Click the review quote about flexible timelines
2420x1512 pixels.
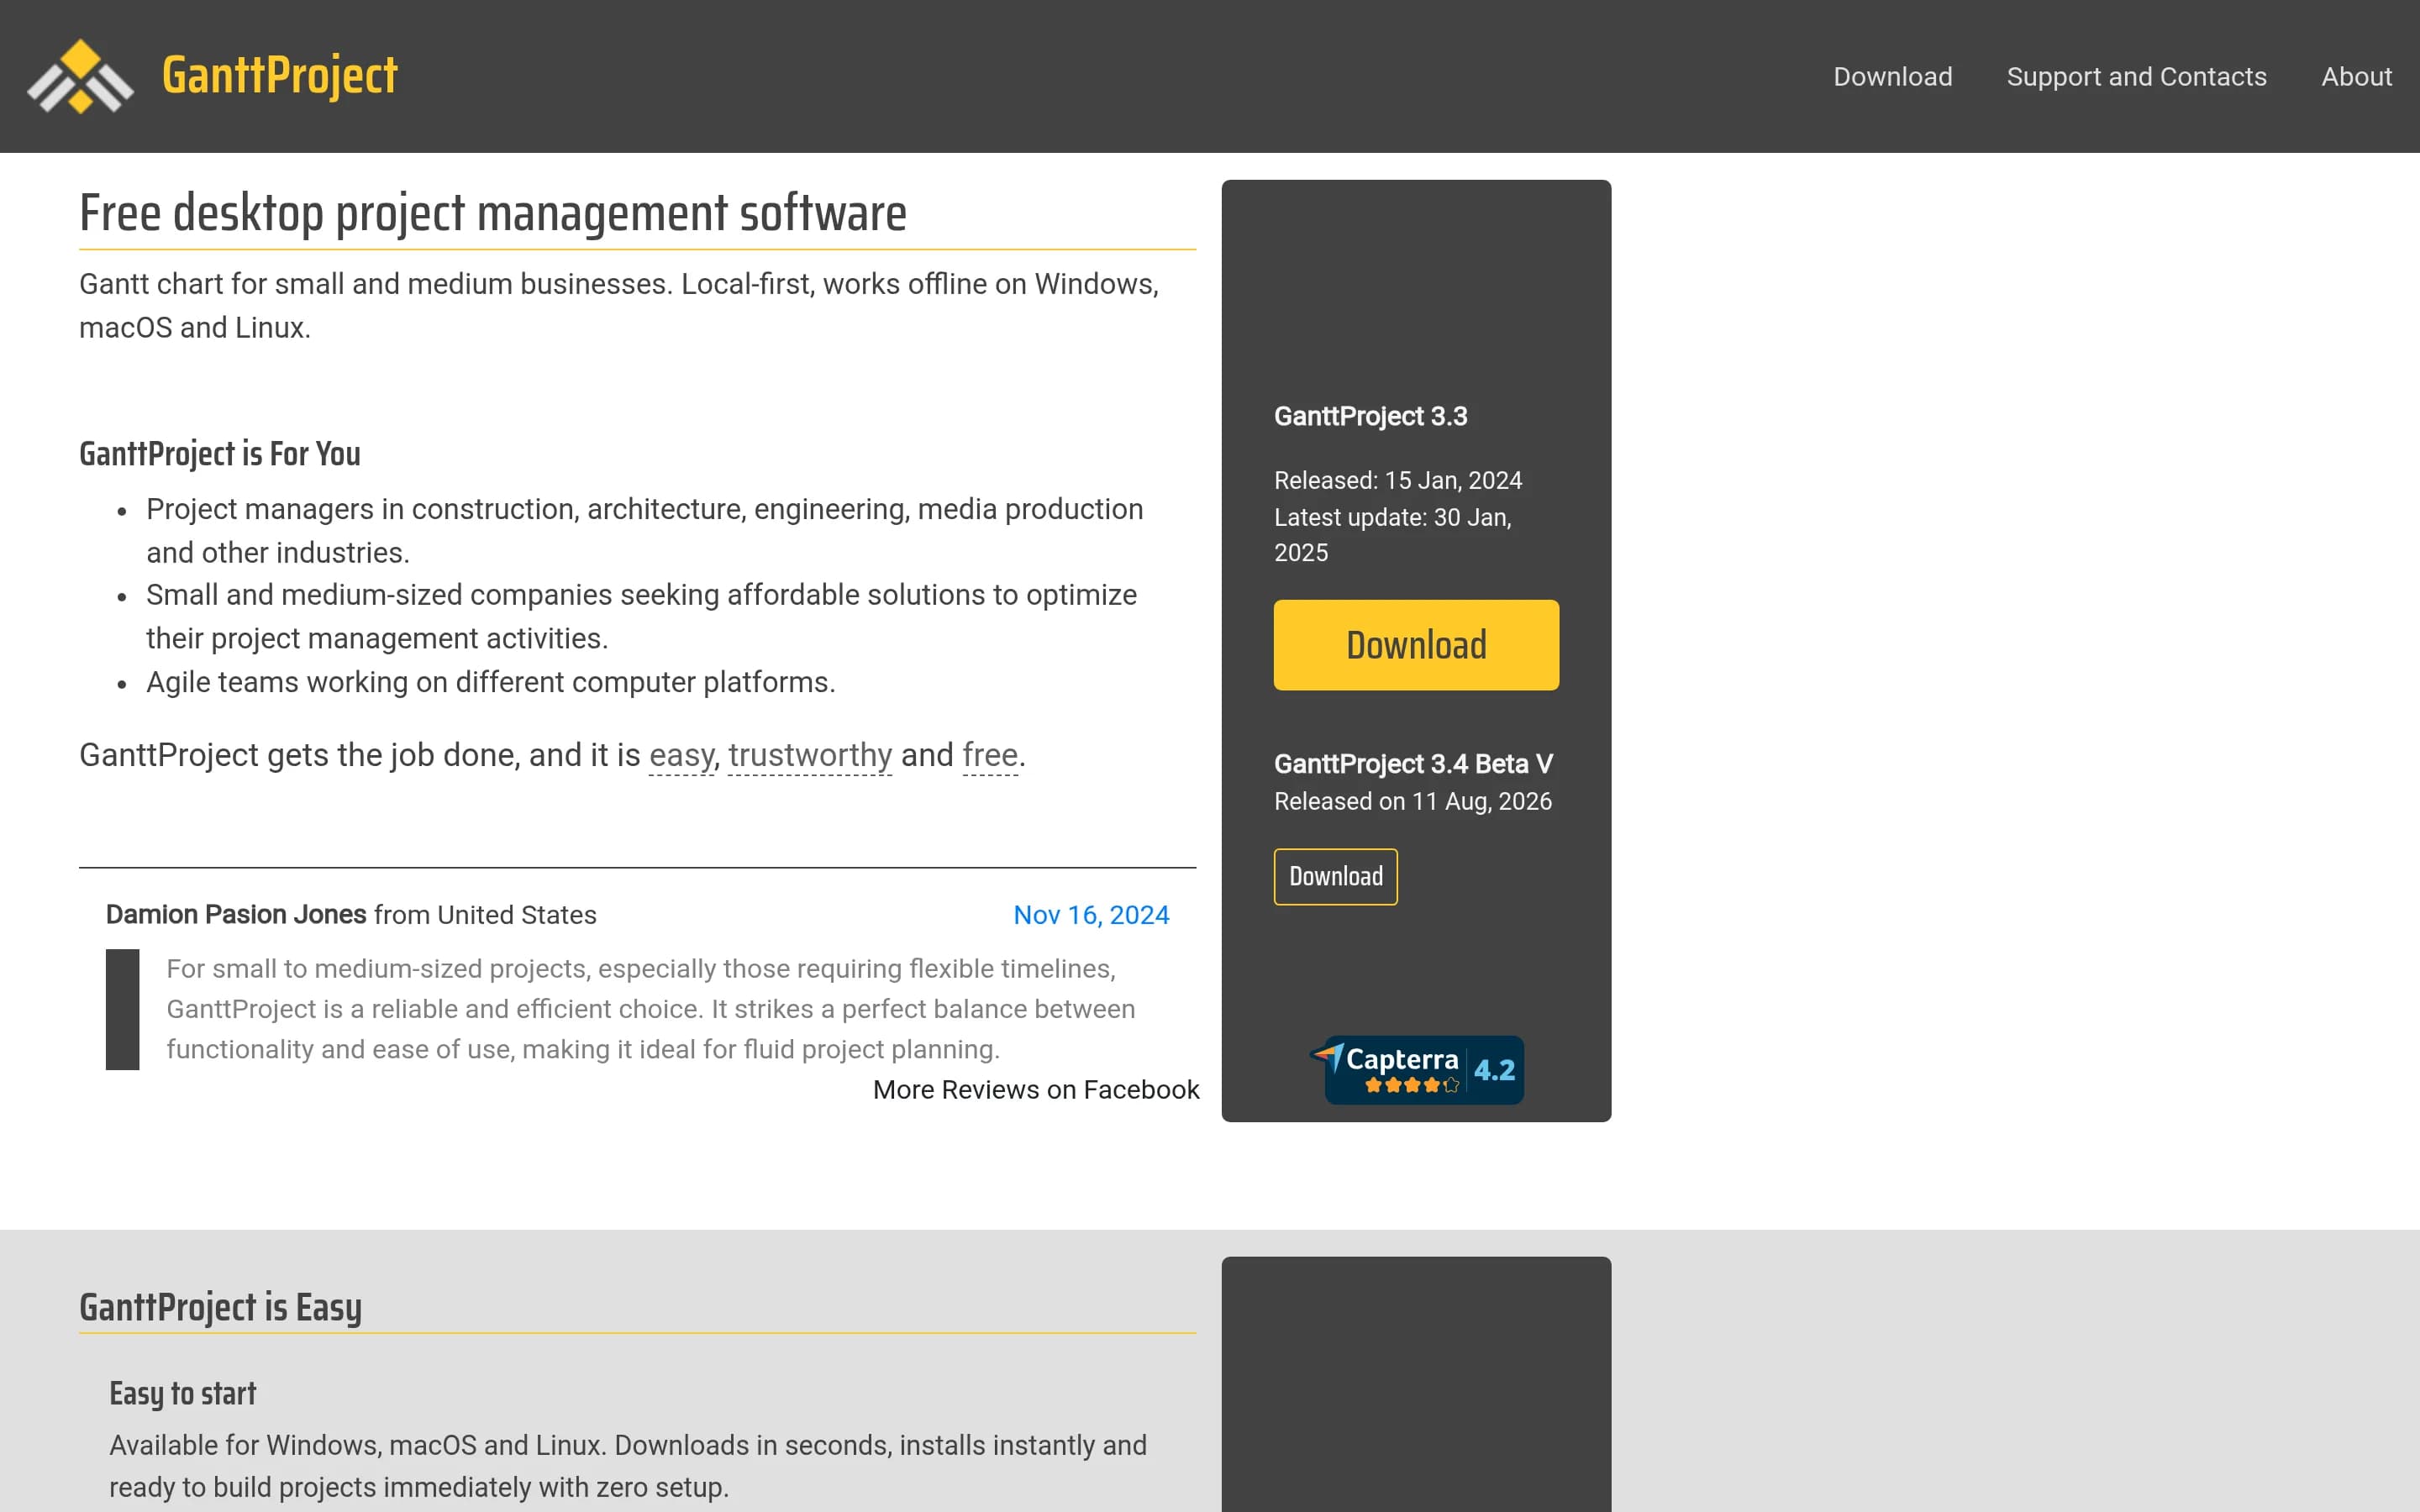pyautogui.click(x=651, y=1009)
